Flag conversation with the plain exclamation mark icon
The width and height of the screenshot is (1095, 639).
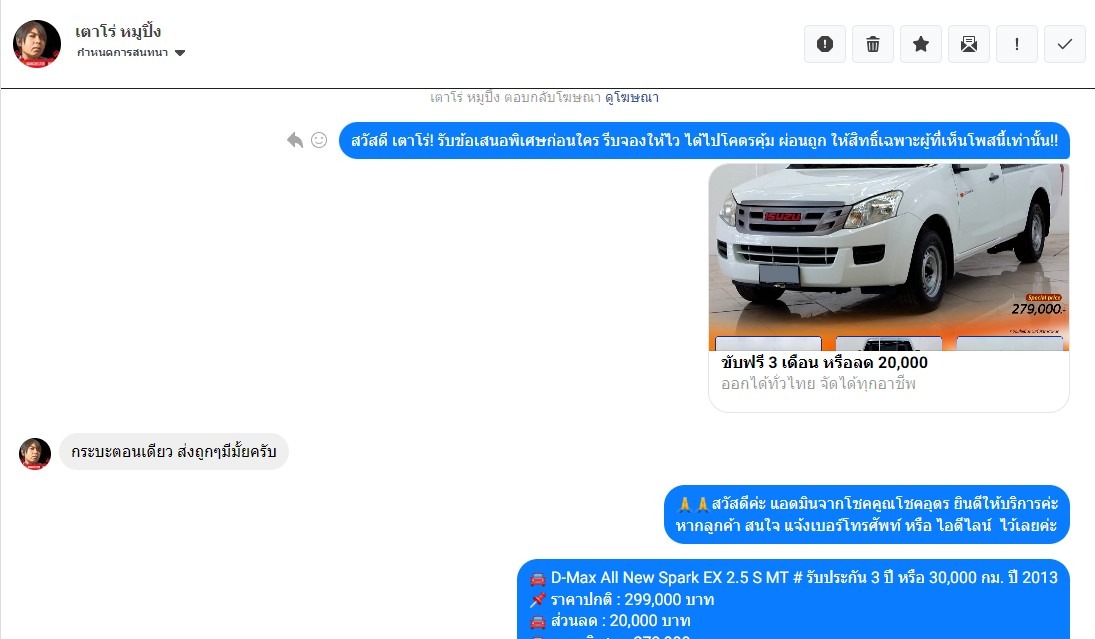[1017, 44]
